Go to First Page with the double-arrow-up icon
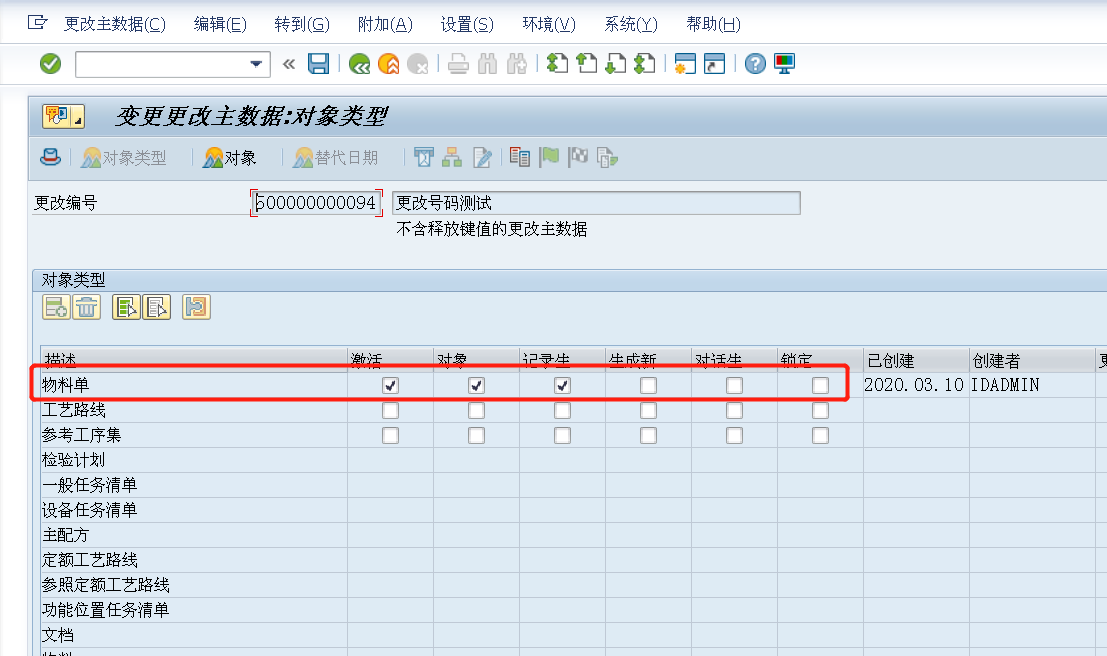The image size is (1107, 656). (557, 64)
